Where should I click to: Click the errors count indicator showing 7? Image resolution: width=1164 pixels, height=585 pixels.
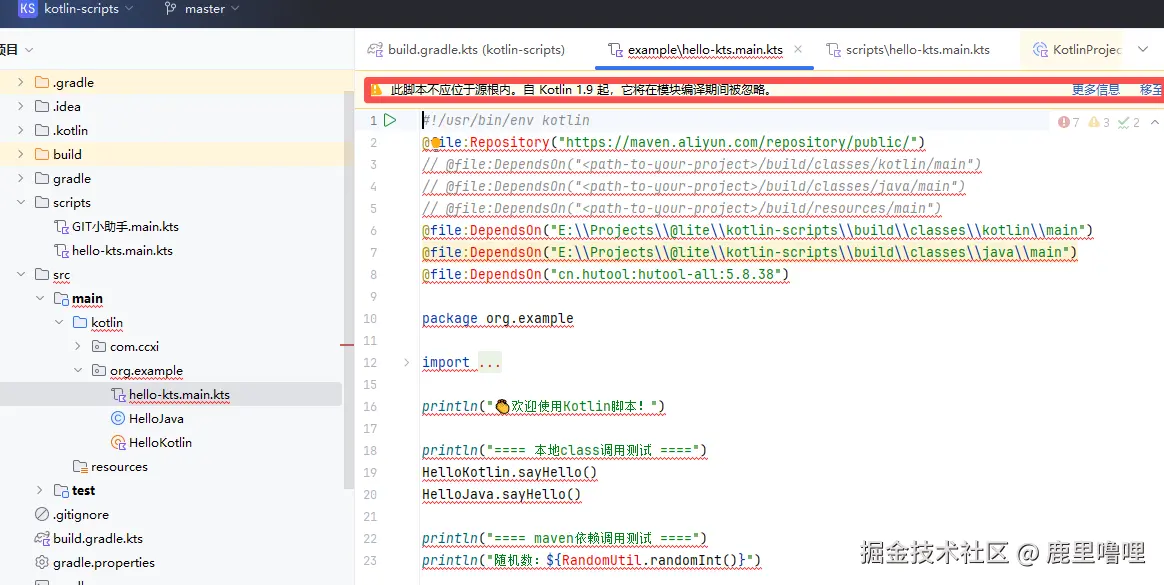click(x=1069, y=122)
